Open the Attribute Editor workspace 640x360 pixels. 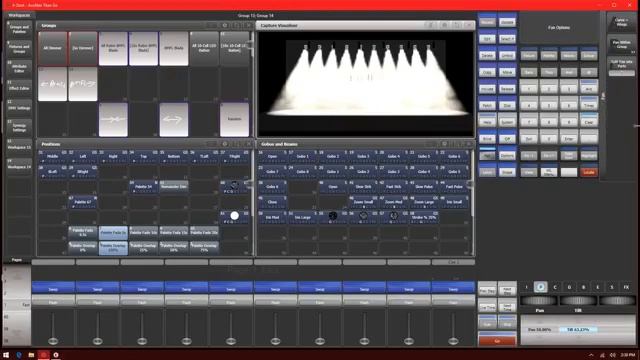19,68
